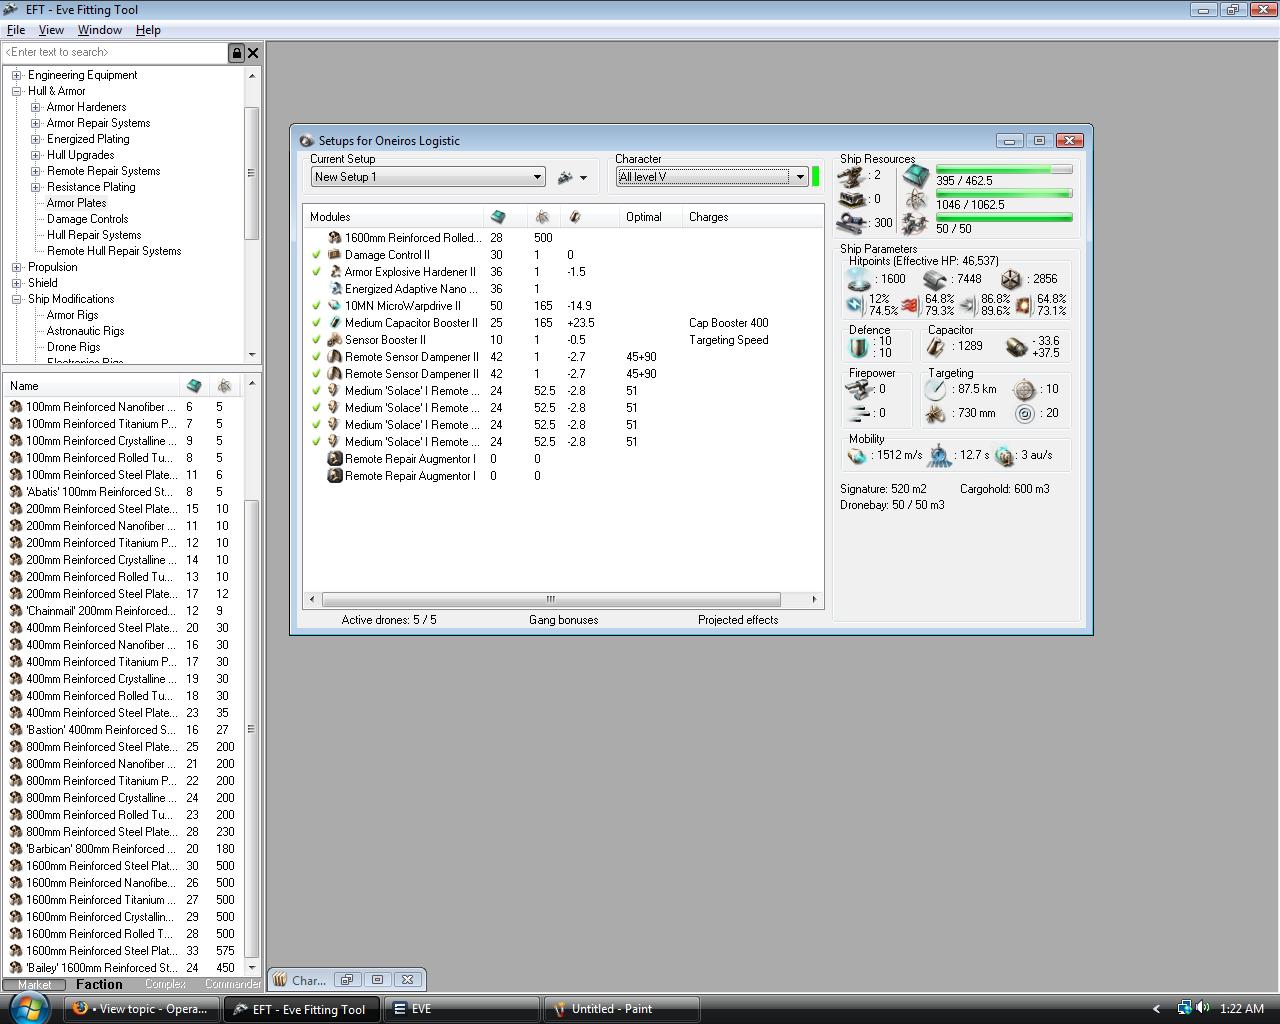Toggle the first Remote Sensor Dampener II checkmark

(x=316, y=357)
